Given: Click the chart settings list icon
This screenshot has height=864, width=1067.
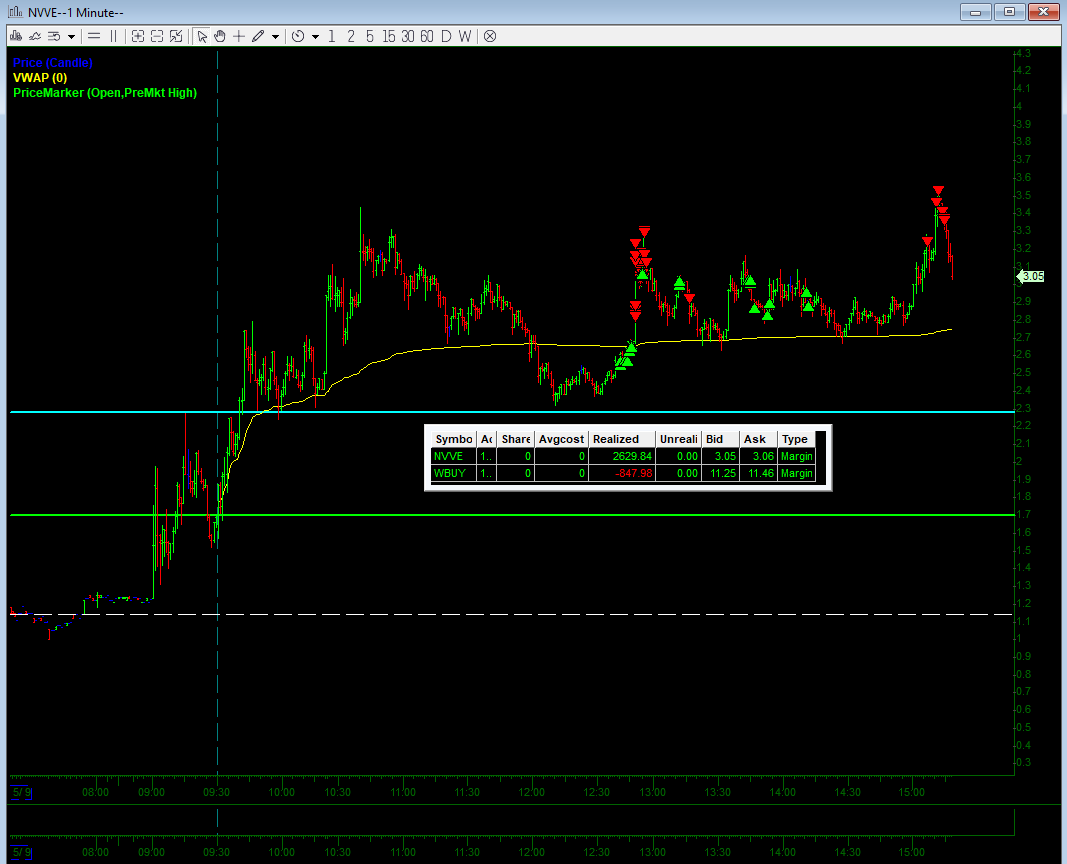Looking at the screenshot, I should click(54, 36).
